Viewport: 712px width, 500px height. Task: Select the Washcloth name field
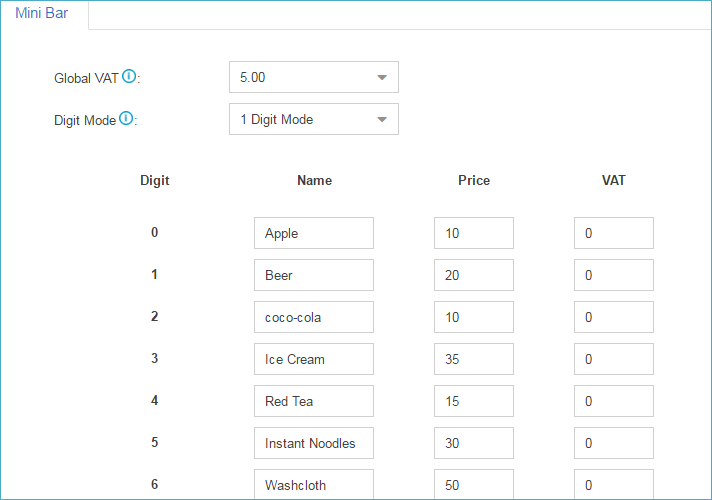click(313, 484)
